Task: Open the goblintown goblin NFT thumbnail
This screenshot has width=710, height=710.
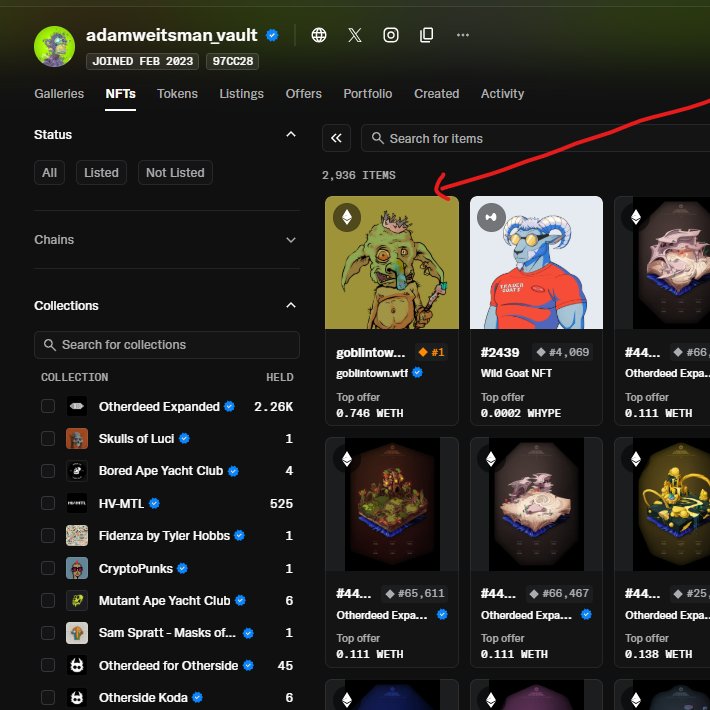Action: point(392,263)
